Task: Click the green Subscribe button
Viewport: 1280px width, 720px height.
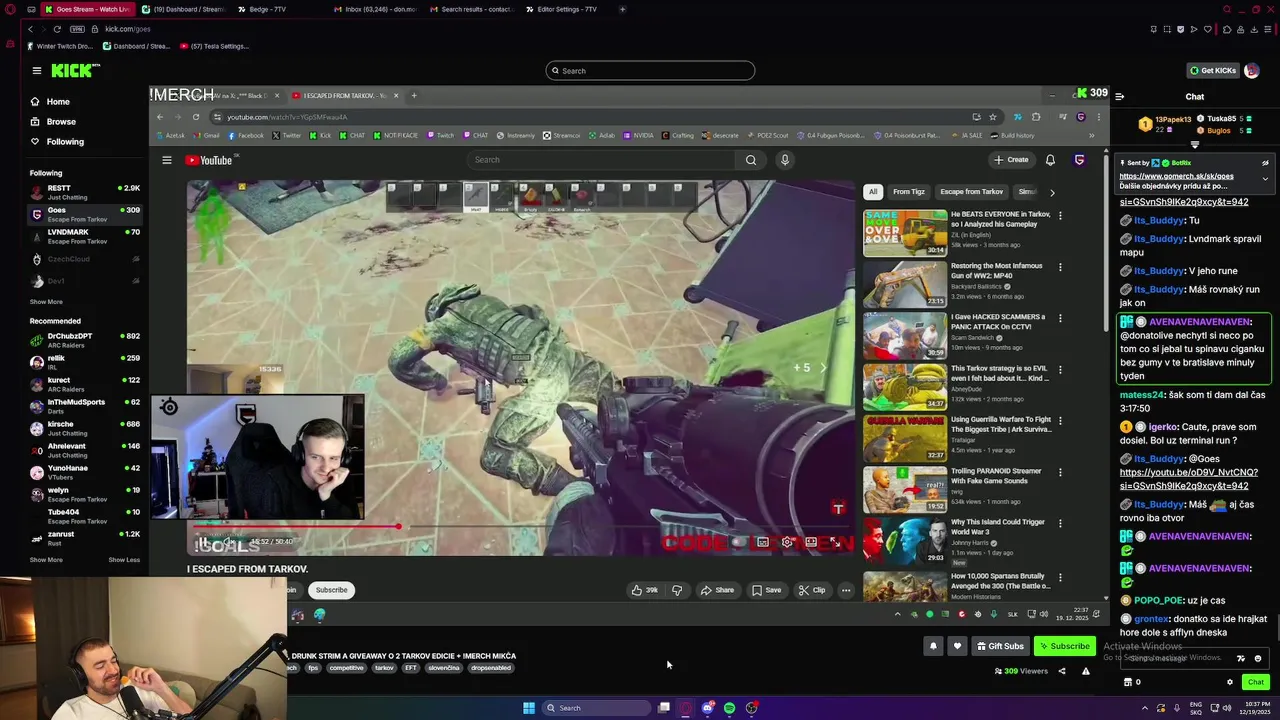Action: 1064,646
